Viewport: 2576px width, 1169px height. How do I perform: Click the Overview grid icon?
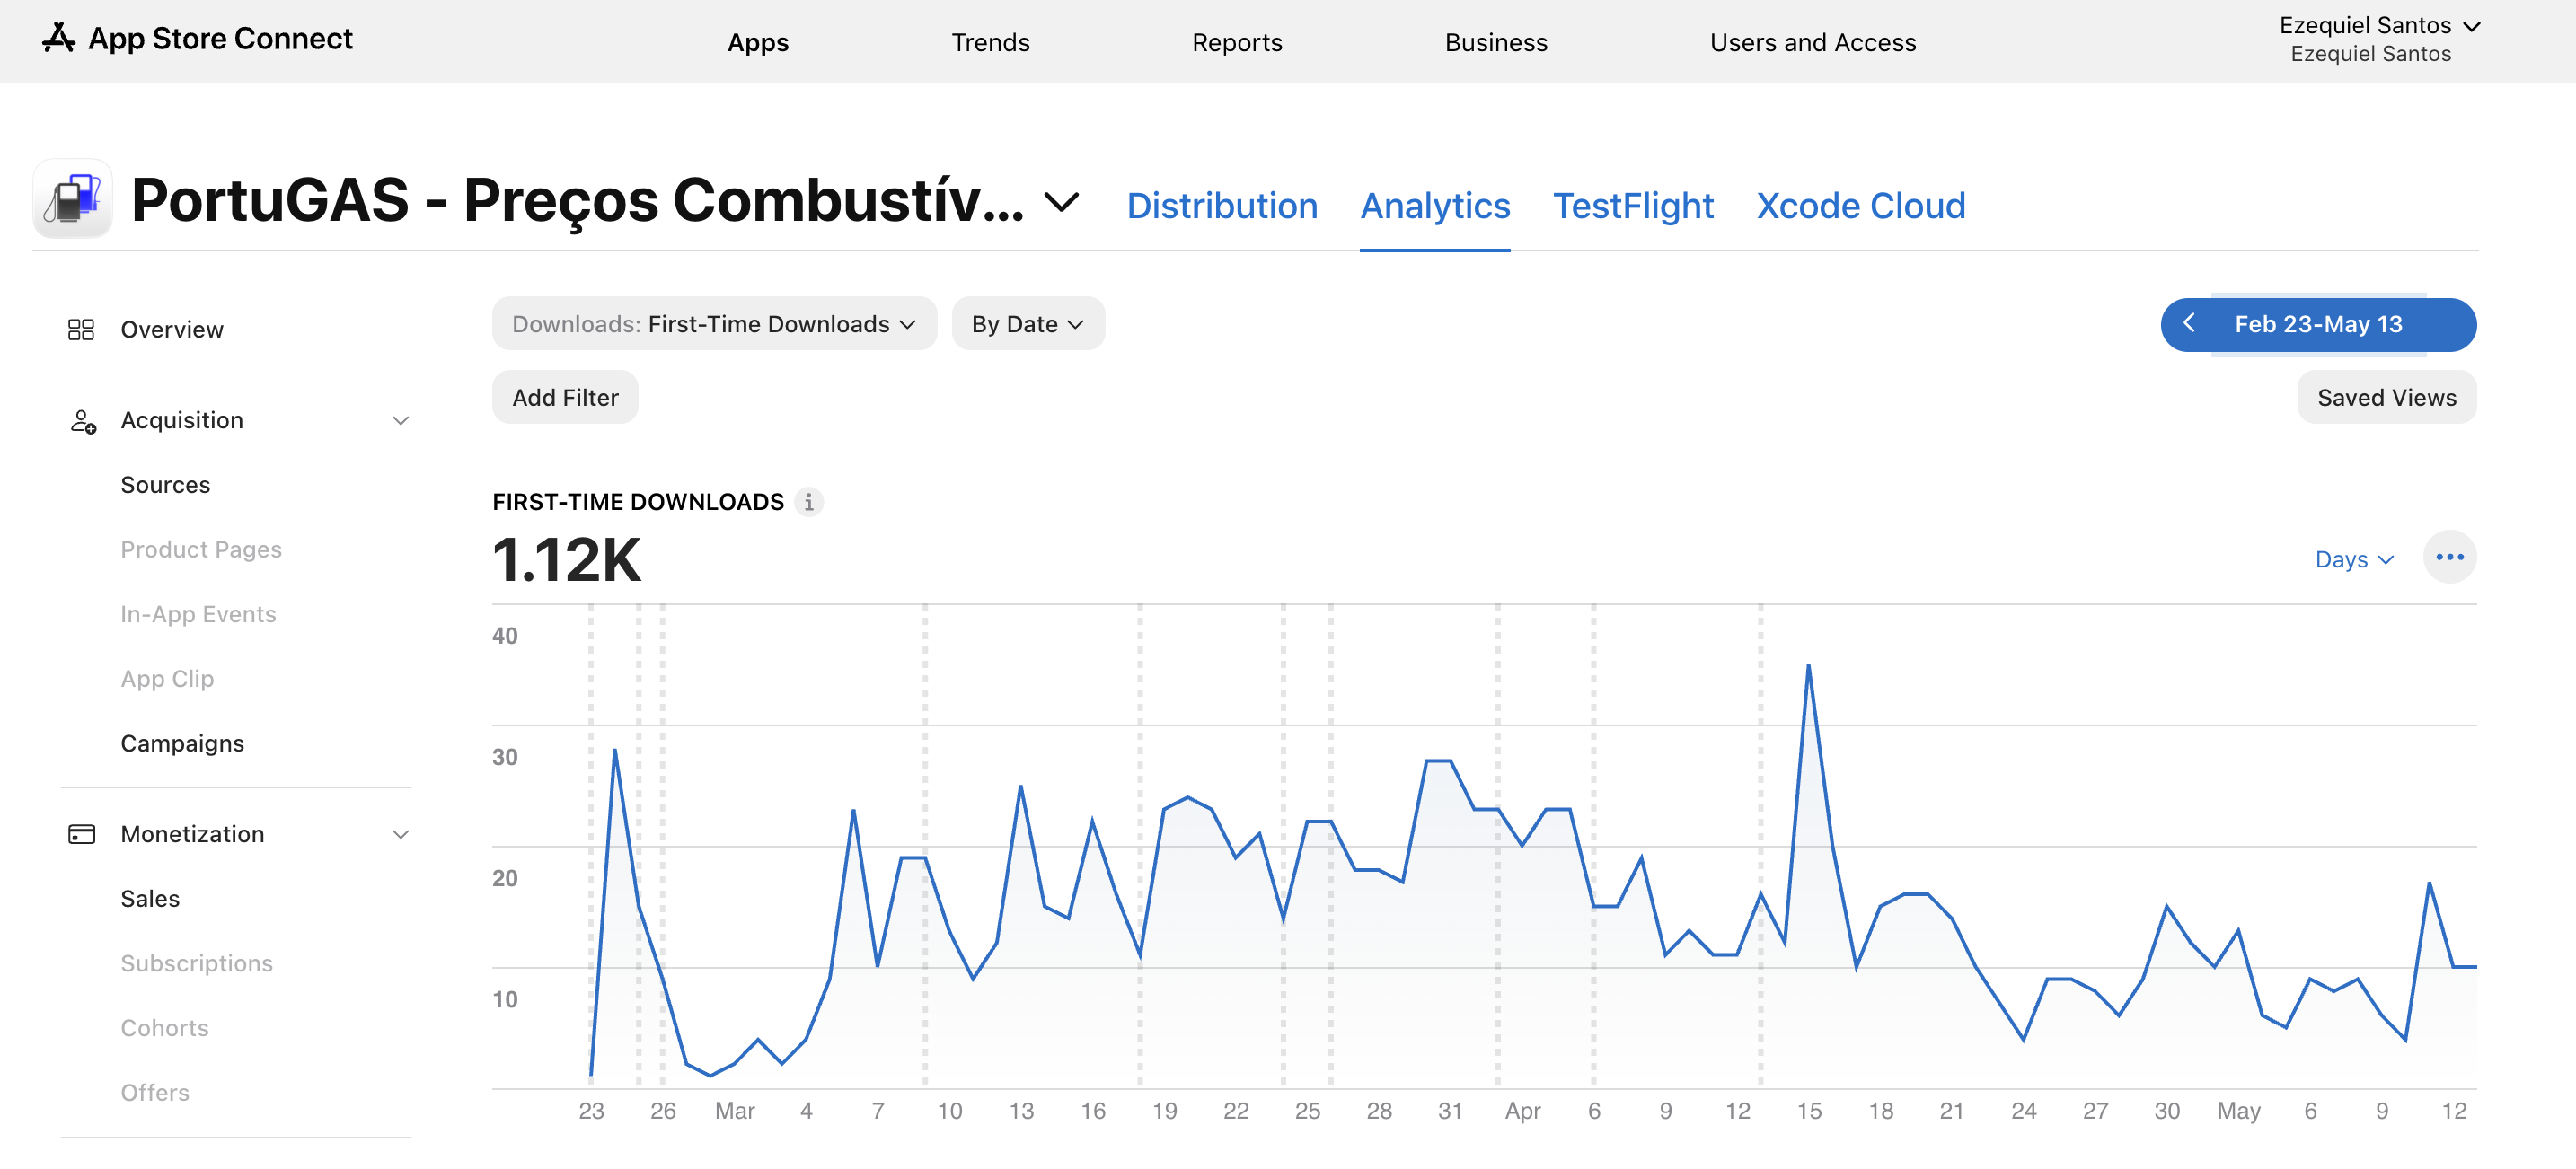point(81,329)
